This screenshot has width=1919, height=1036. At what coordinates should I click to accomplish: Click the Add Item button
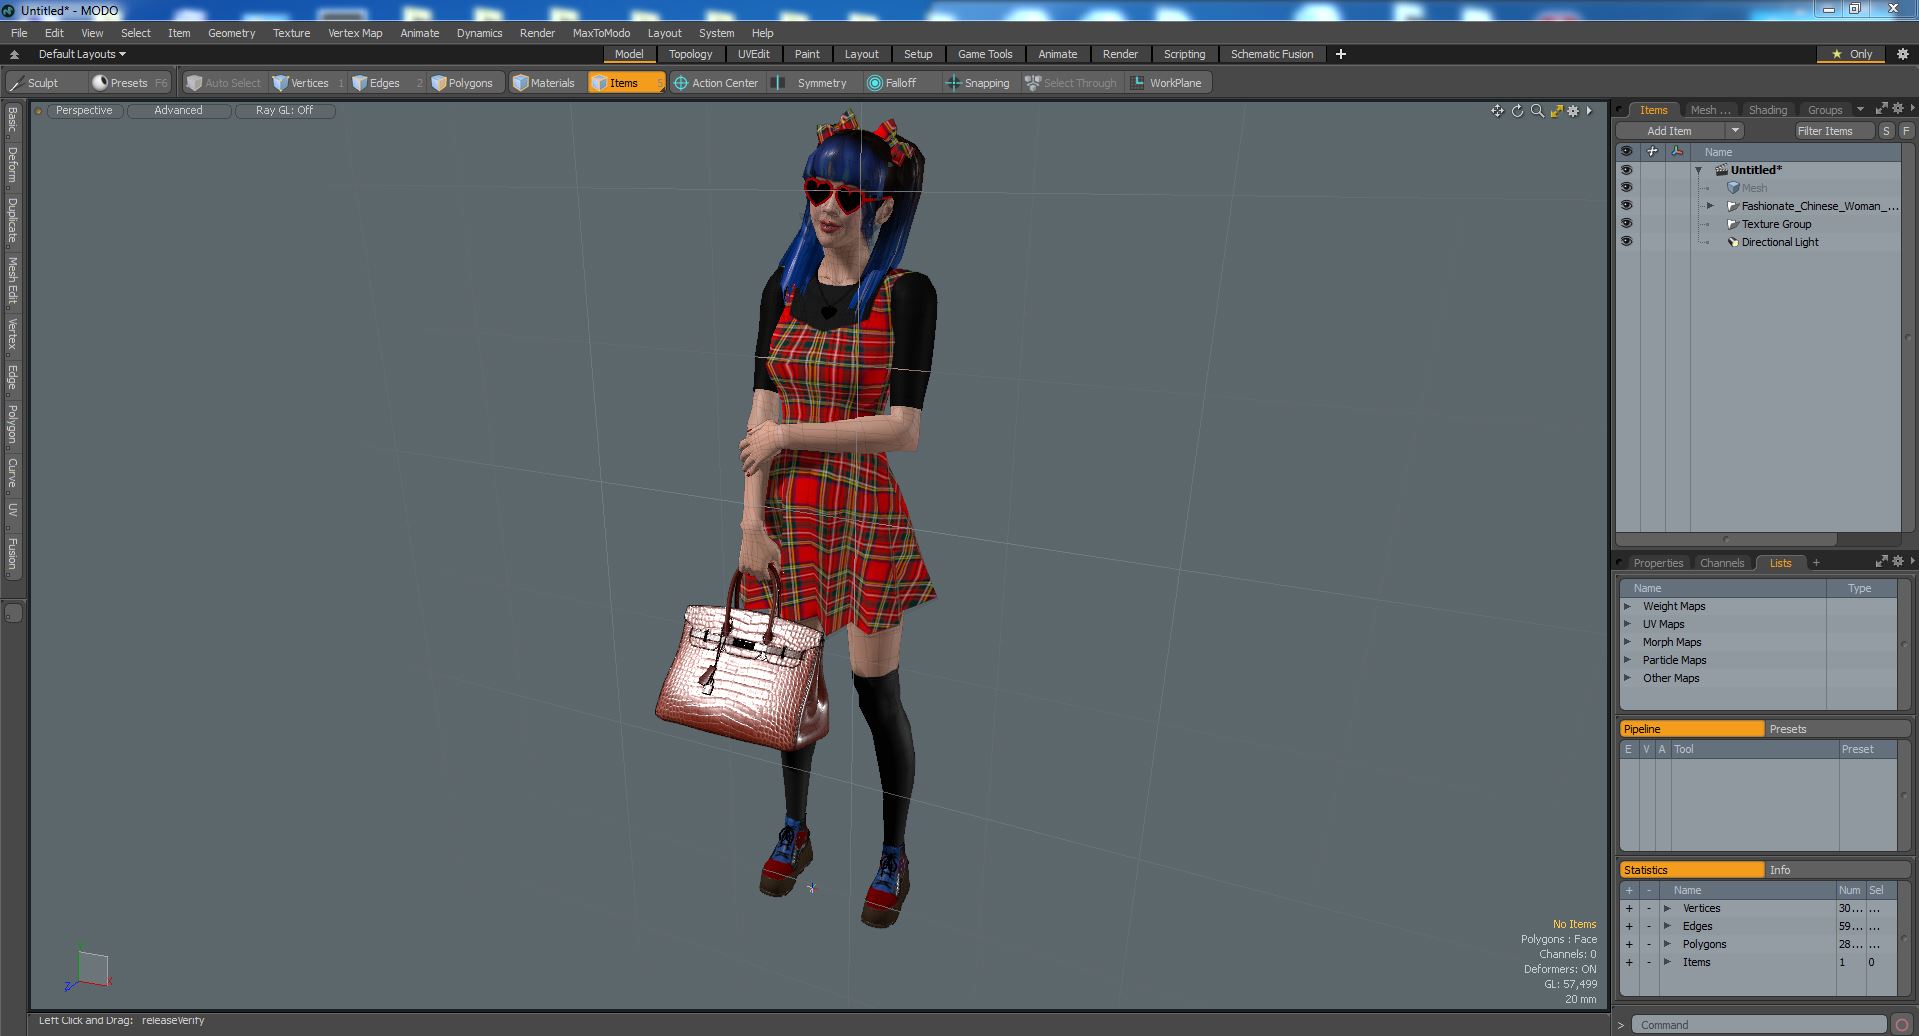pos(1669,131)
